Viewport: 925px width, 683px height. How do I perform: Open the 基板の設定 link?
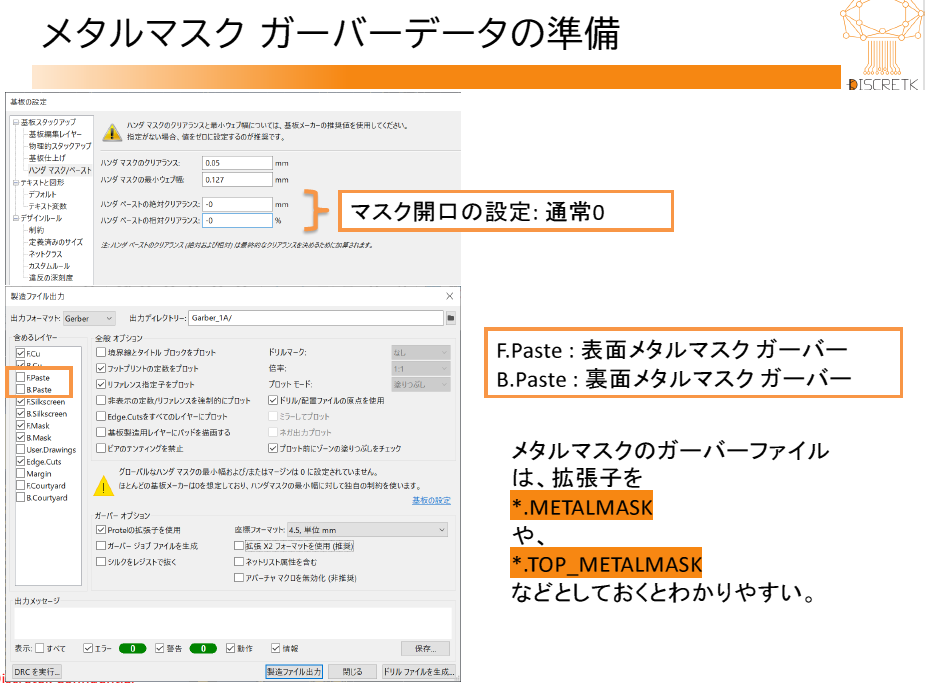[429, 500]
